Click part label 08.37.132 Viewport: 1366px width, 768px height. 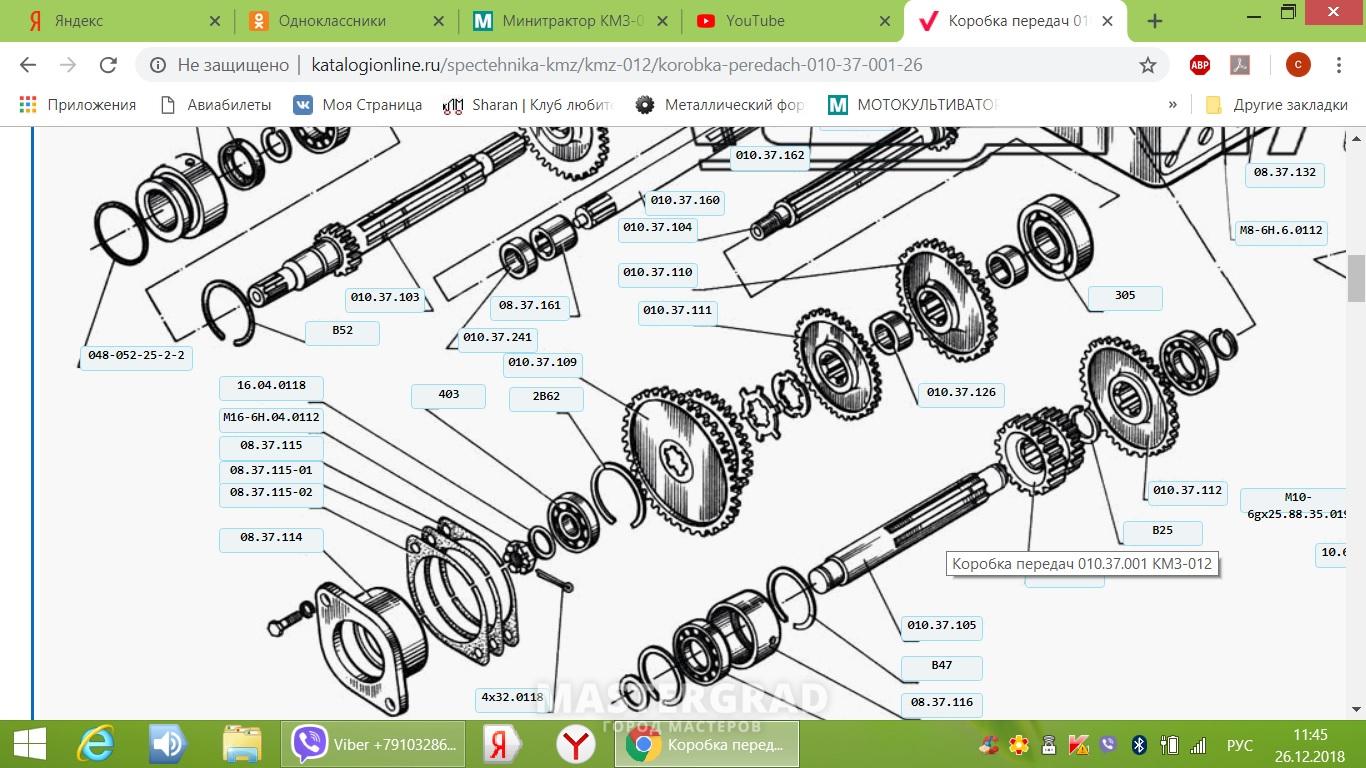coord(1285,173)
